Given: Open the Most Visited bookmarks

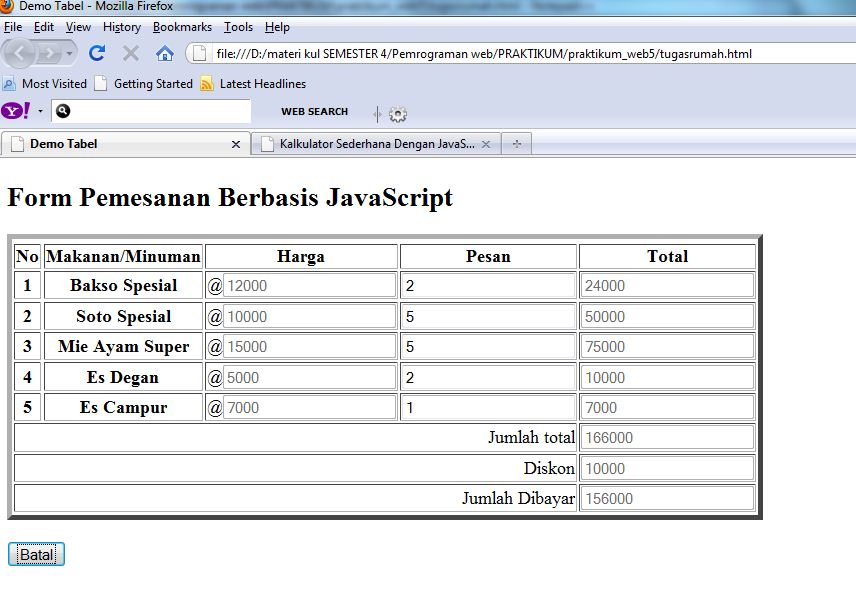Looking at the screenshot, I should [45, 82].
